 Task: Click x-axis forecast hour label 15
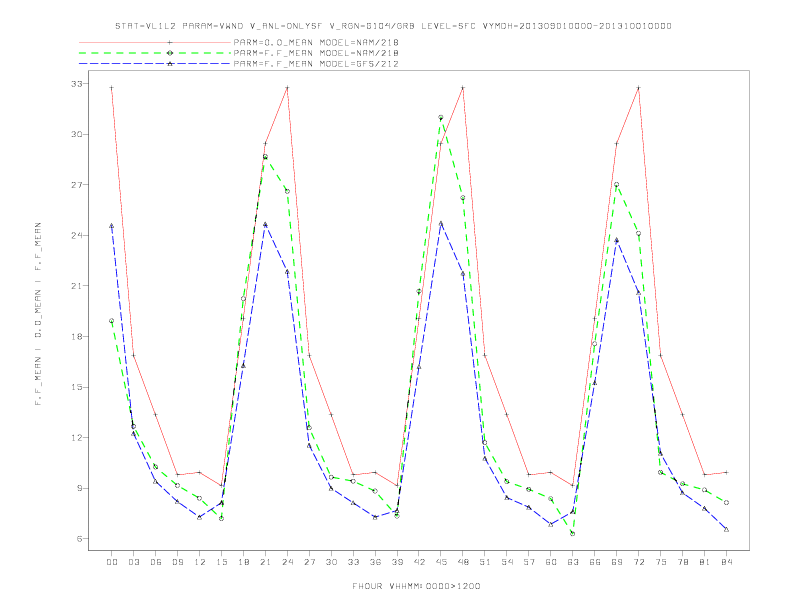click(x=222, y=562)
